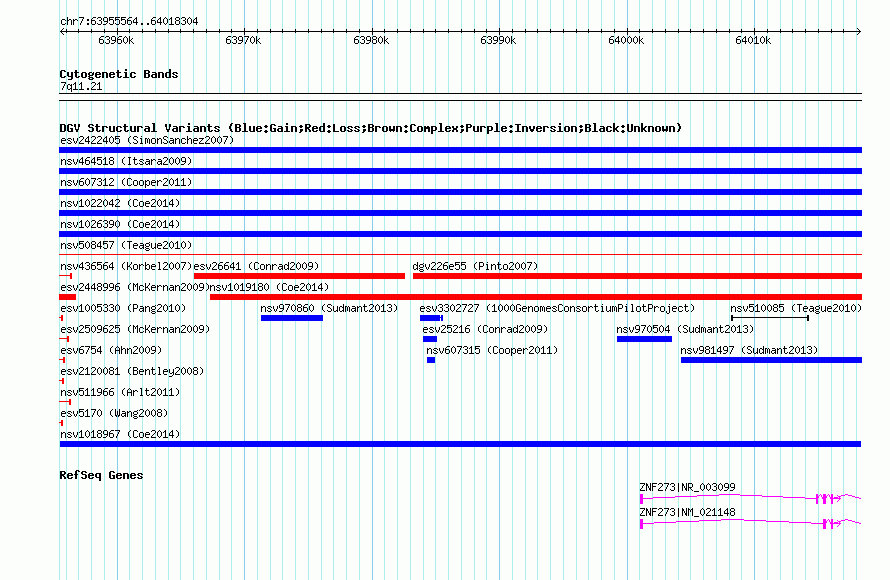
Task: Click the 64000k ruler tick label
Action: tap(626, 40)
